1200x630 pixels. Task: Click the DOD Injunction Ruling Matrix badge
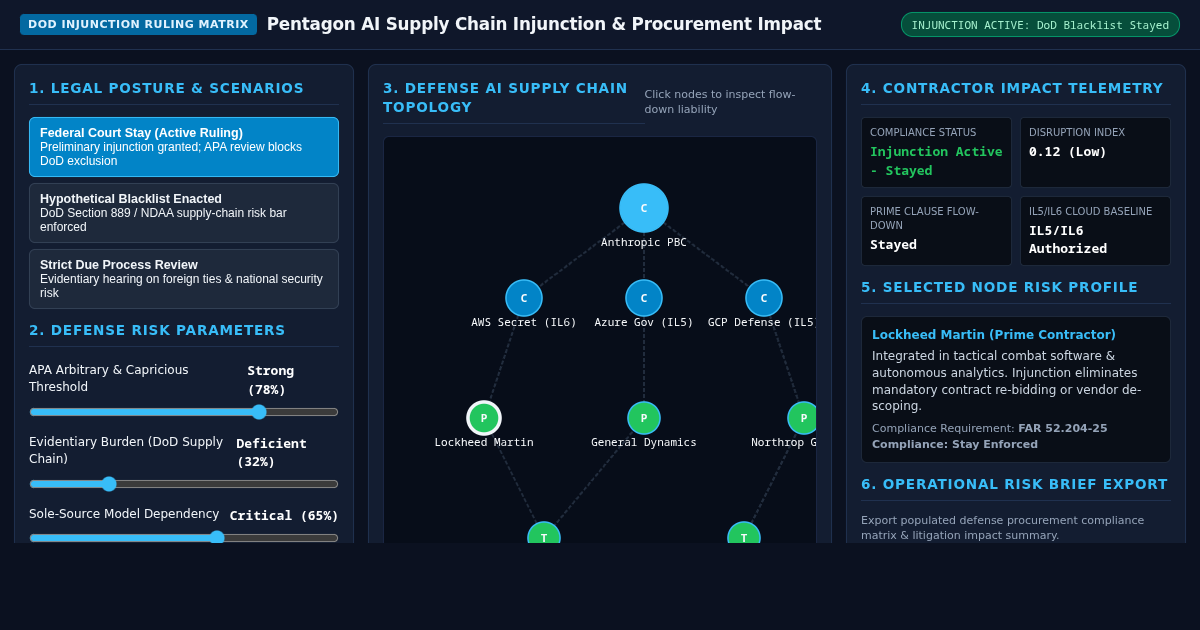tap(138, 25)
